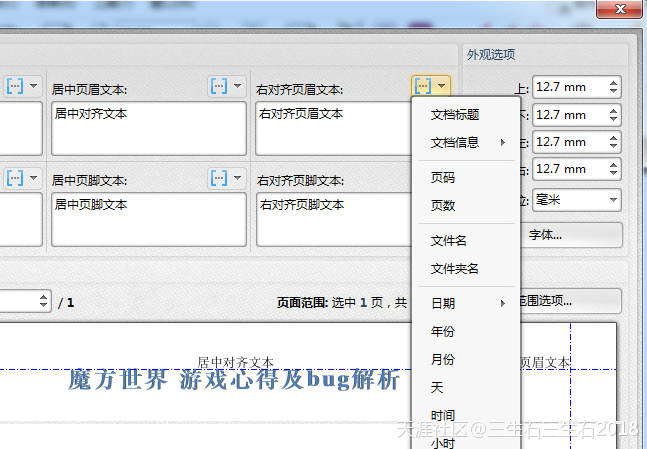
Task: Click inside the 右对齐页眉文本 text box
Action: point(330,130)
